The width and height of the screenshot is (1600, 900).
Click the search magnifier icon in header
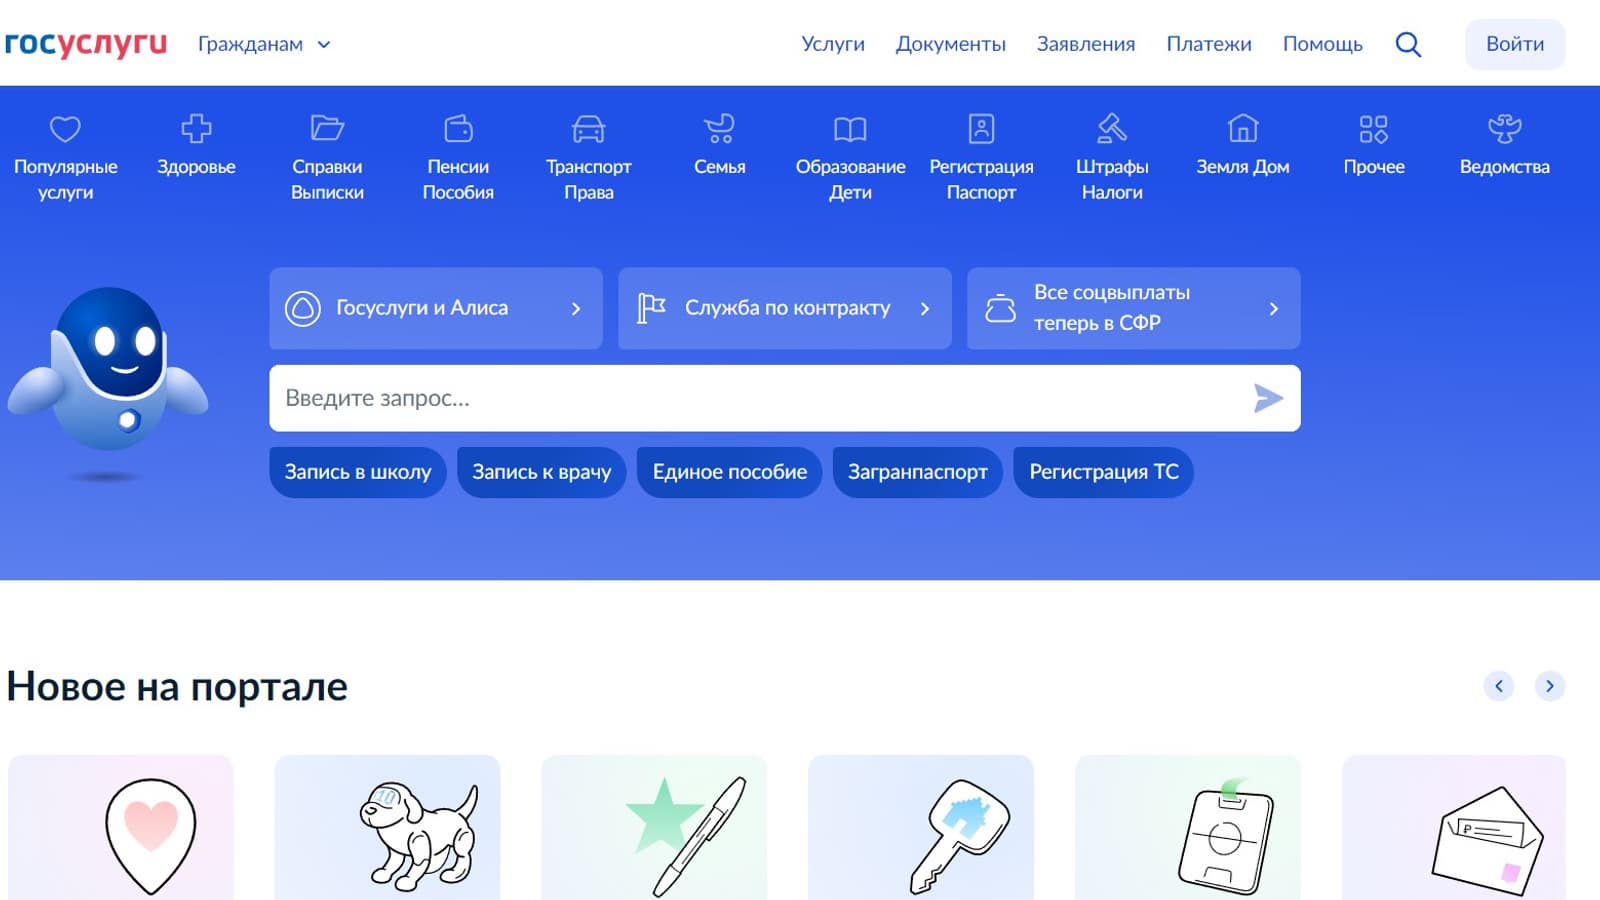tap(1408, 44)
